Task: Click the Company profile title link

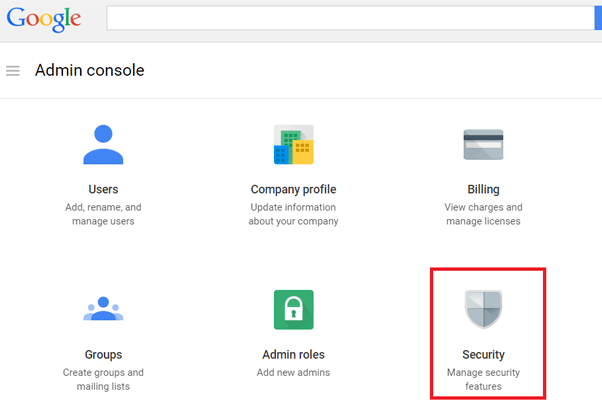Action: click(x=293, y=189)
